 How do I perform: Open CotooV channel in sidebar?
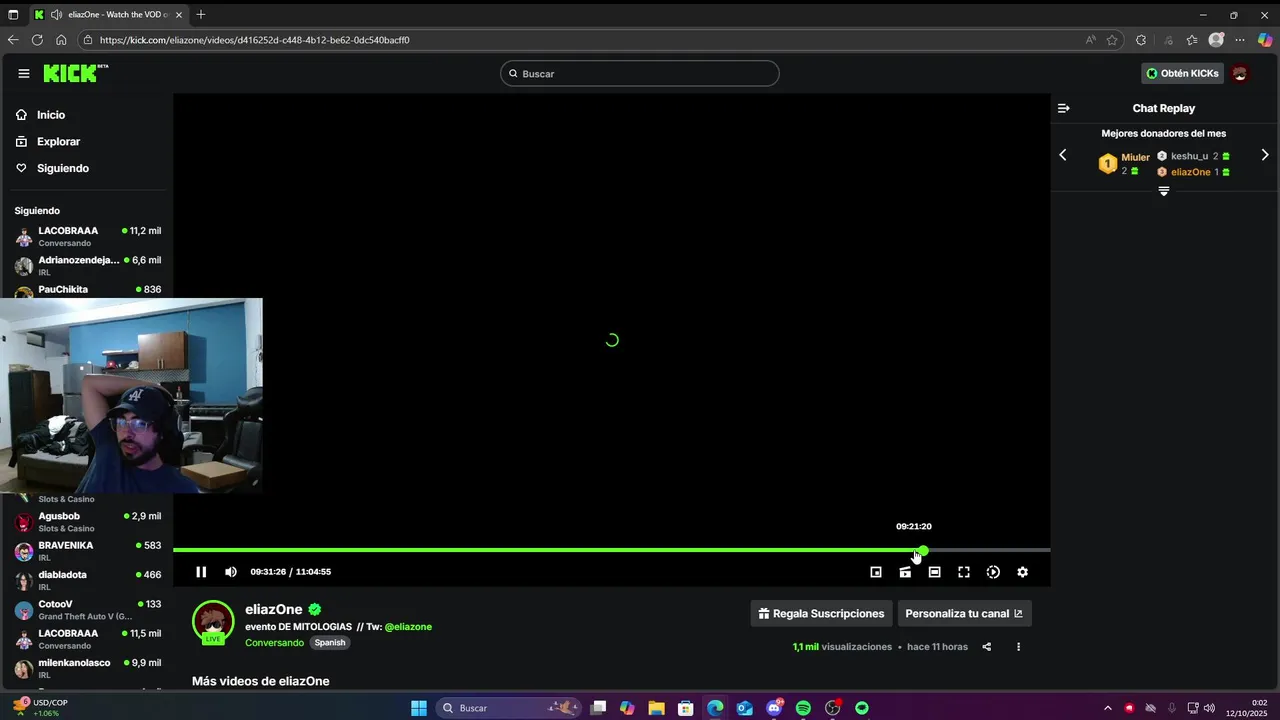click(86, 610)
